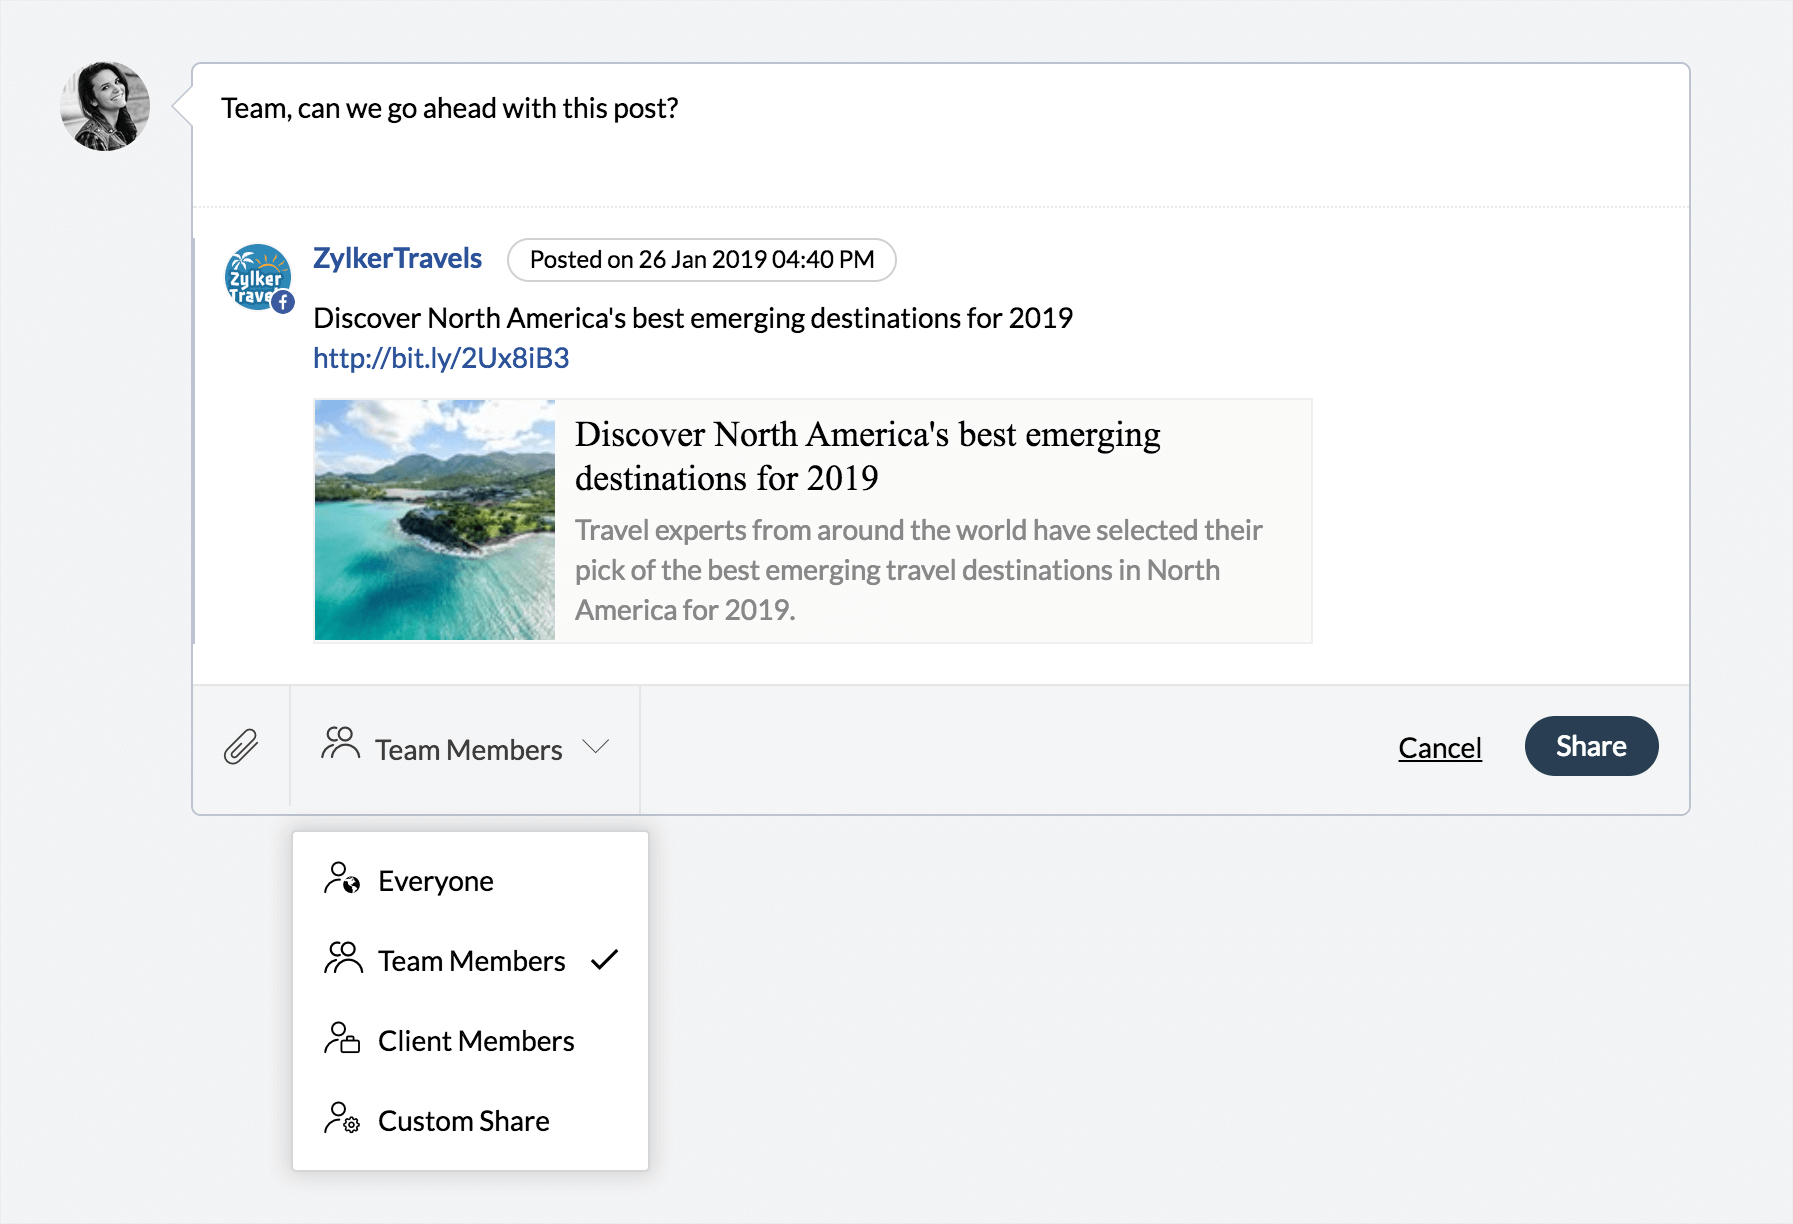Collapse dropdown using the chevron arrow
Image resolution: width=1793 pixels, height=1224 pixels.
596,747
